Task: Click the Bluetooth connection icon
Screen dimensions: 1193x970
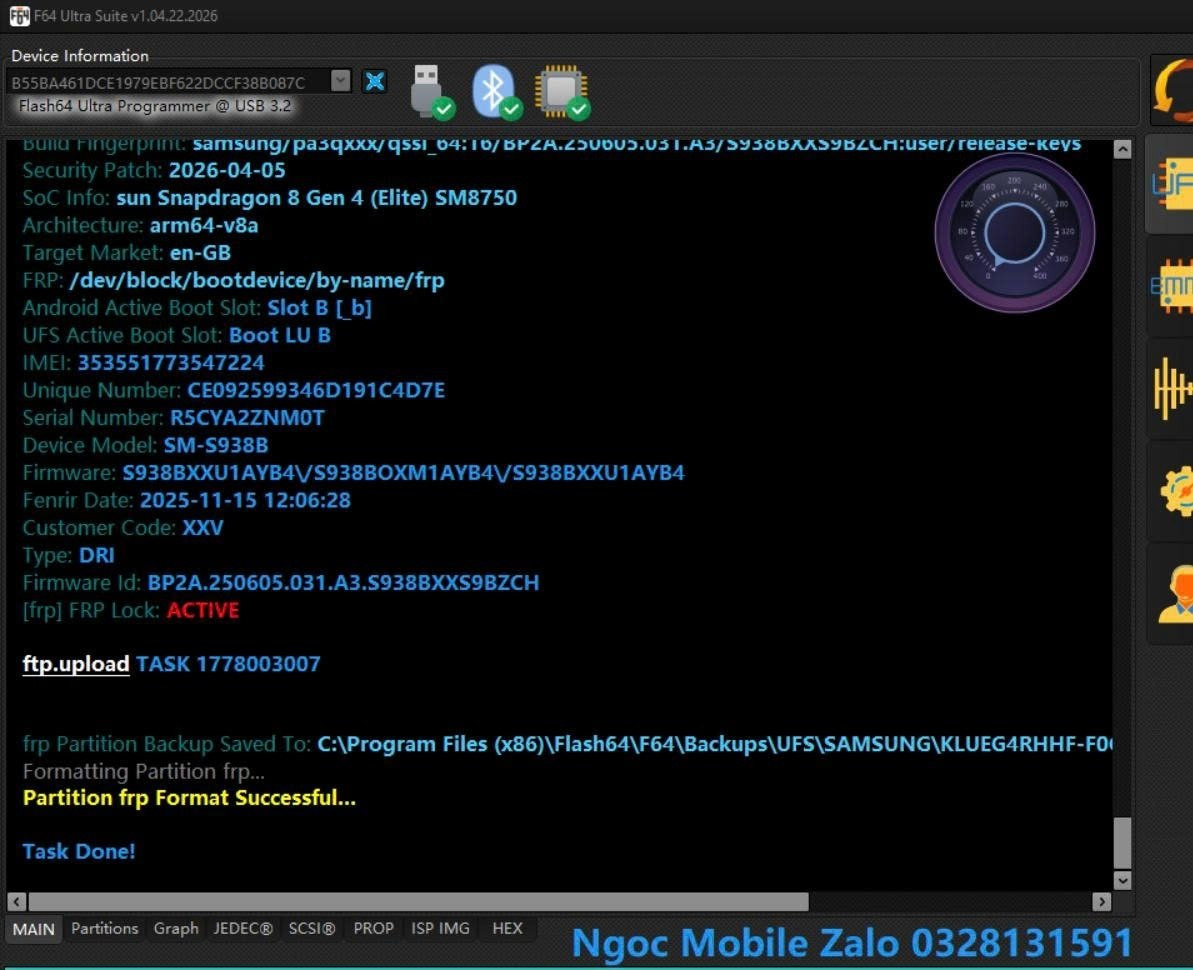Action: (497, 91)
